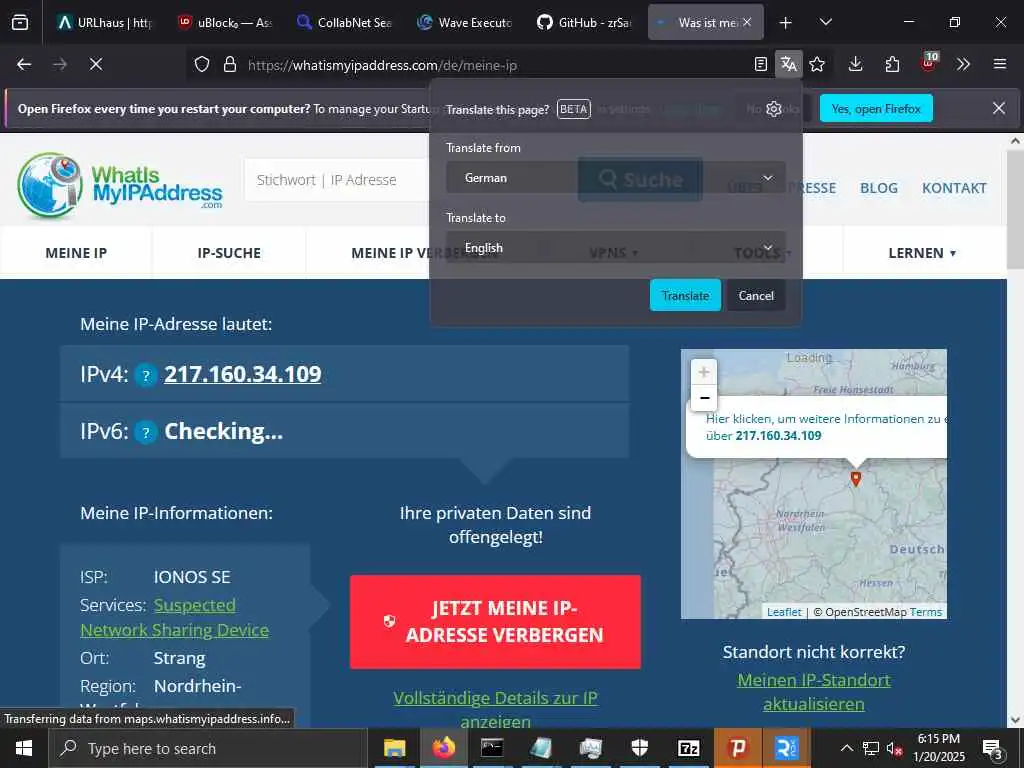The width and height of the screenshot is (1024, 768).
Task: Open the MEINE IP menu item
Action: pos(76,253)
